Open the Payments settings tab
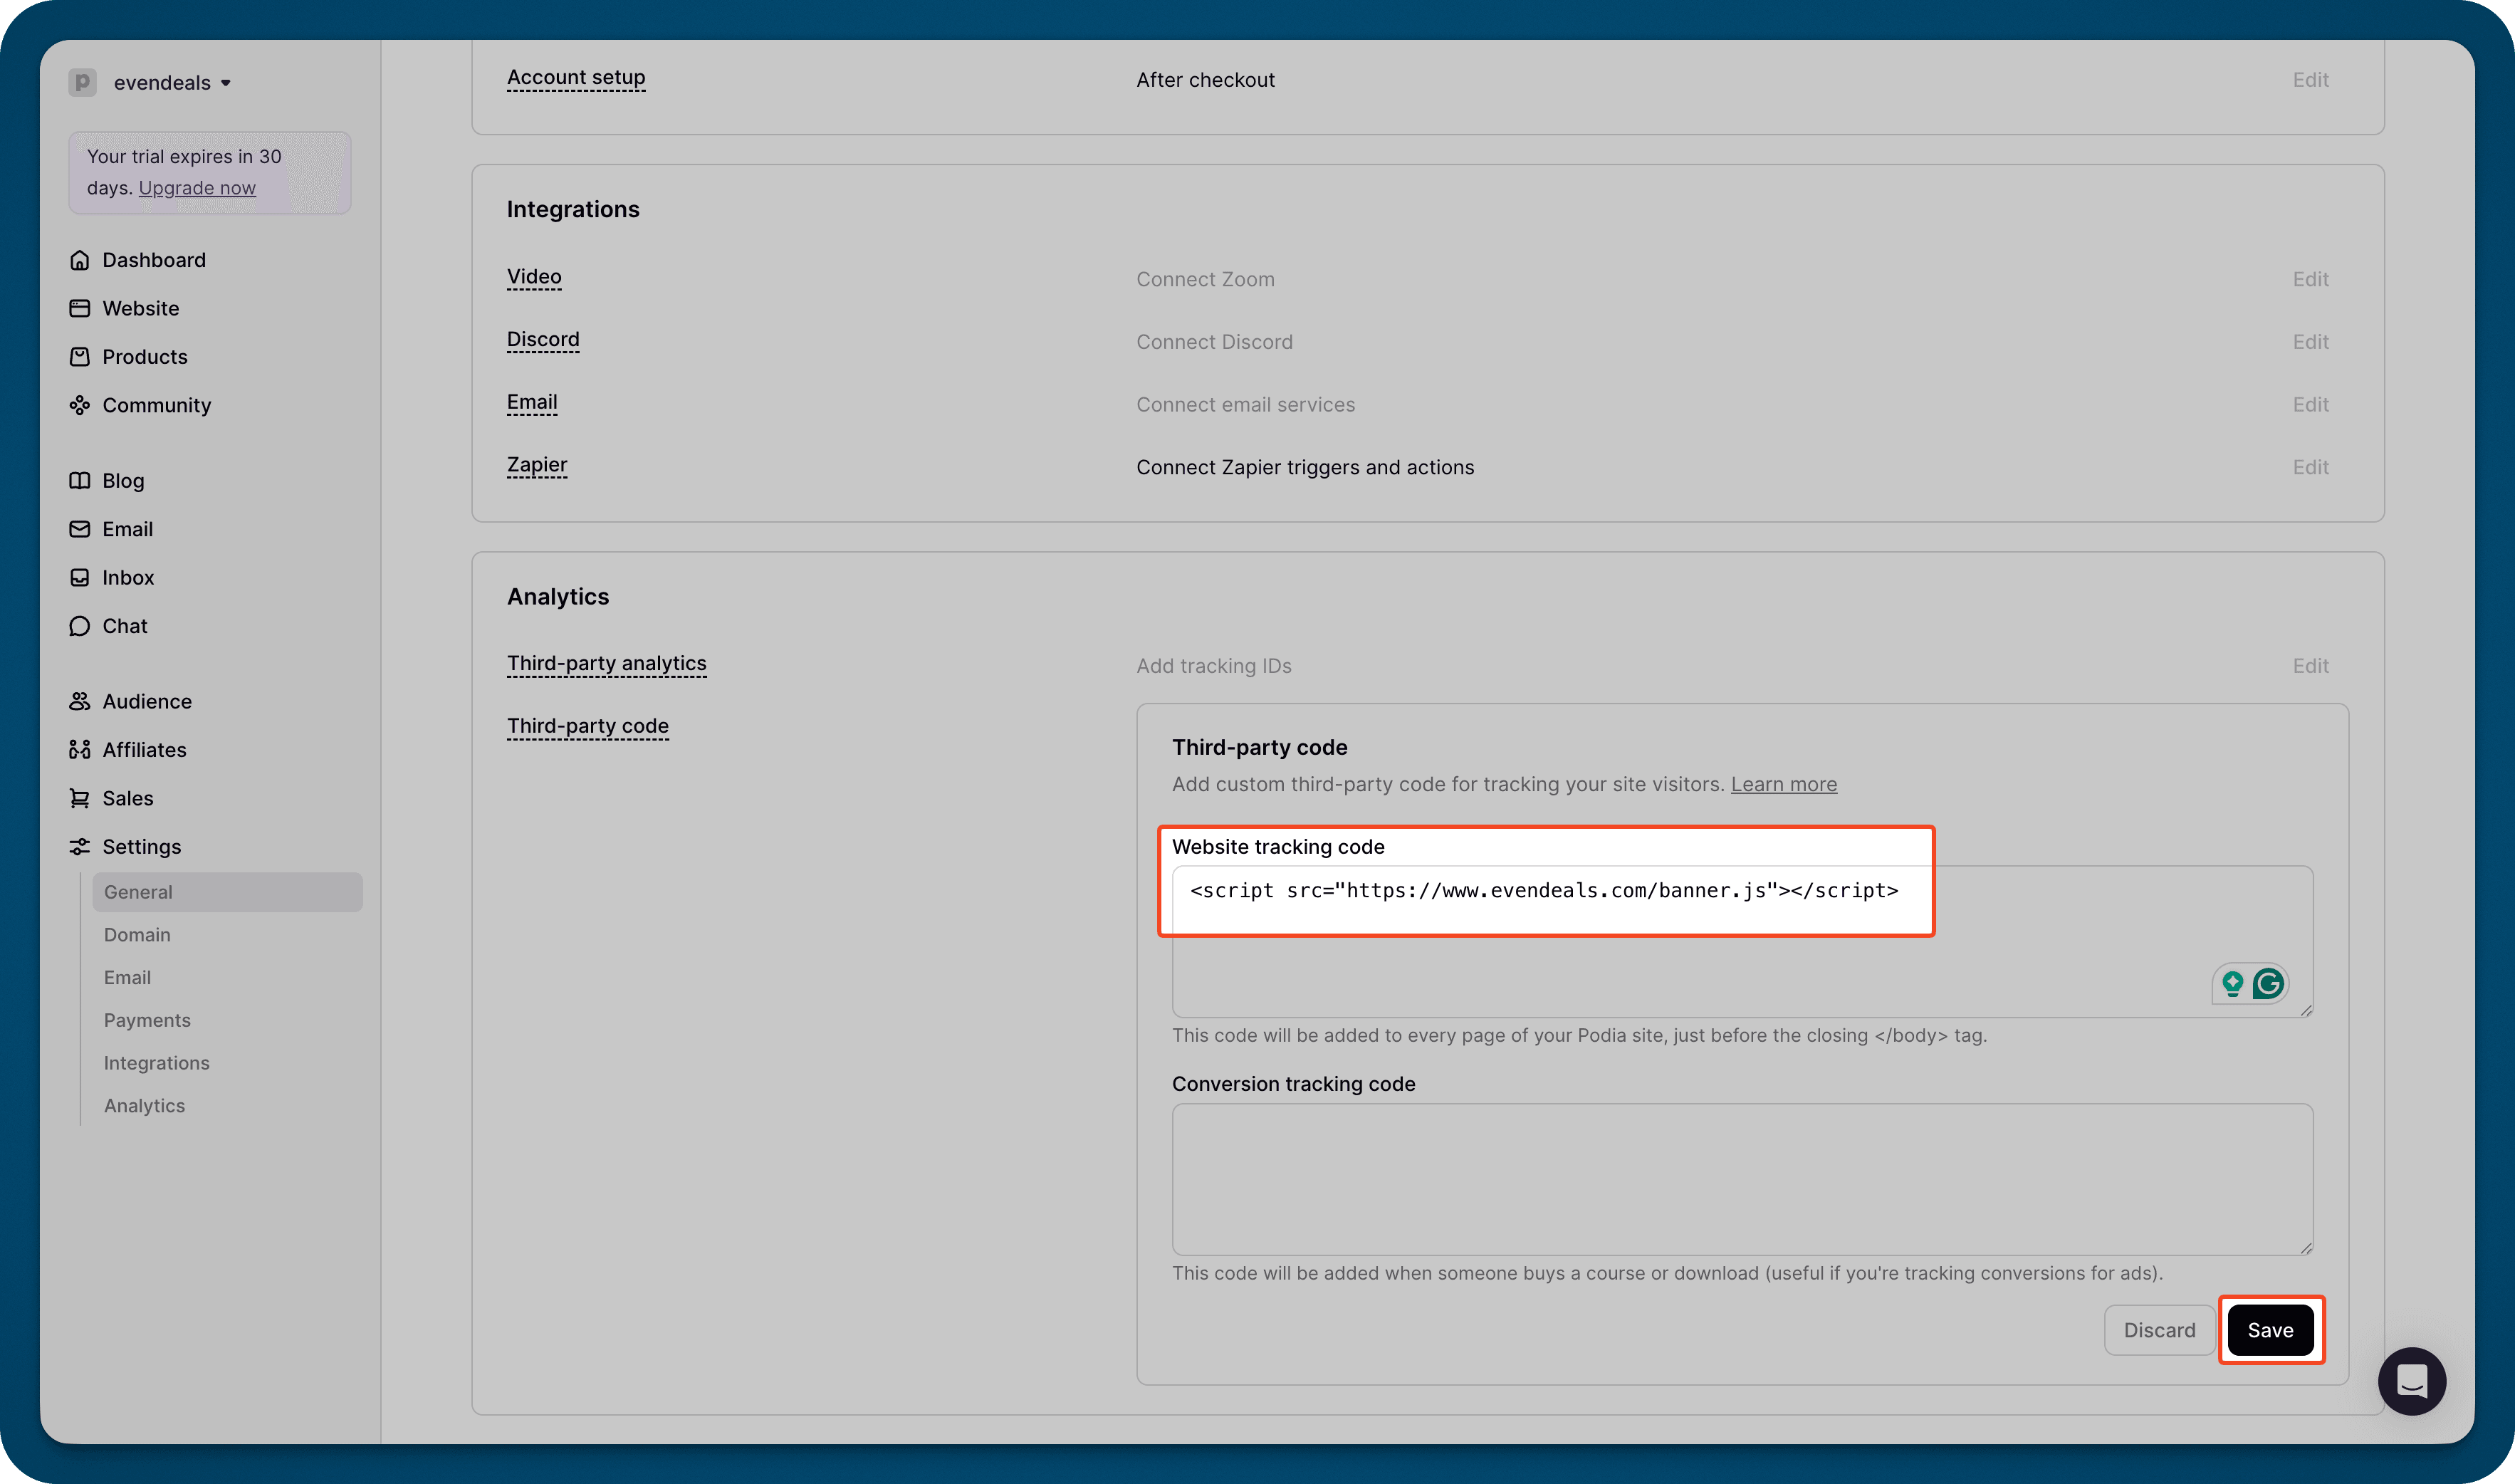 [147, 1020]
